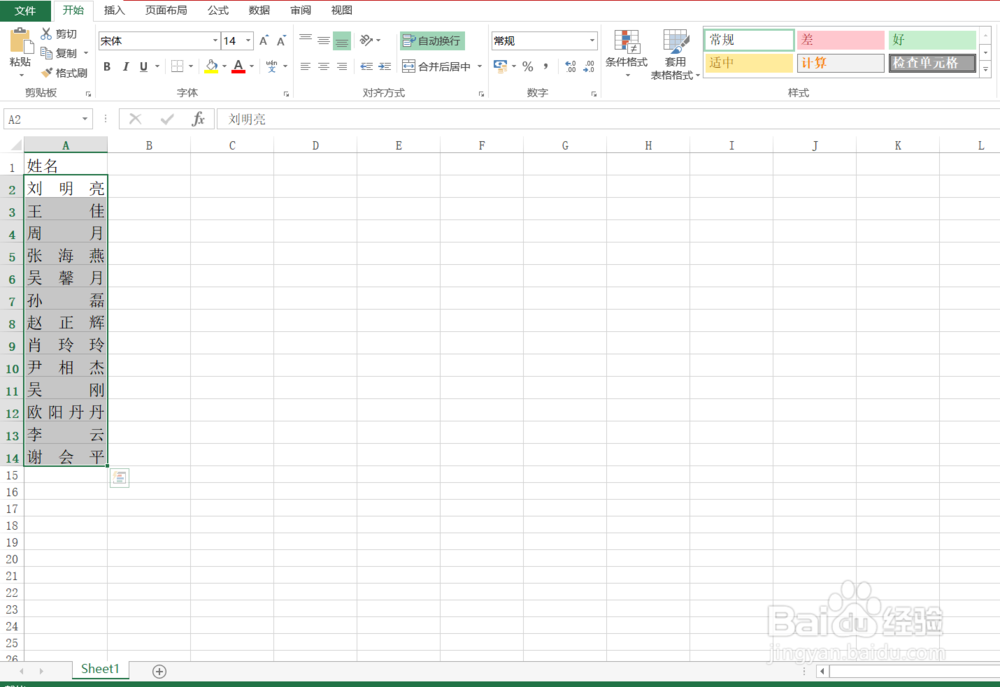Click the Conditional Formatting icon

click(x=627, y=42)
